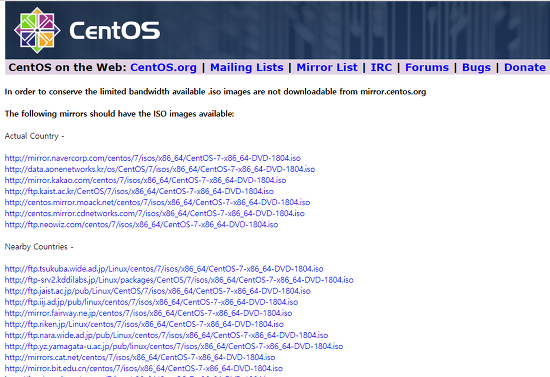Image resolution: width=550 pixels, height=377 pixels.
Task: Download ISO from ftp.riken.jp
Action: click(144, 324)
